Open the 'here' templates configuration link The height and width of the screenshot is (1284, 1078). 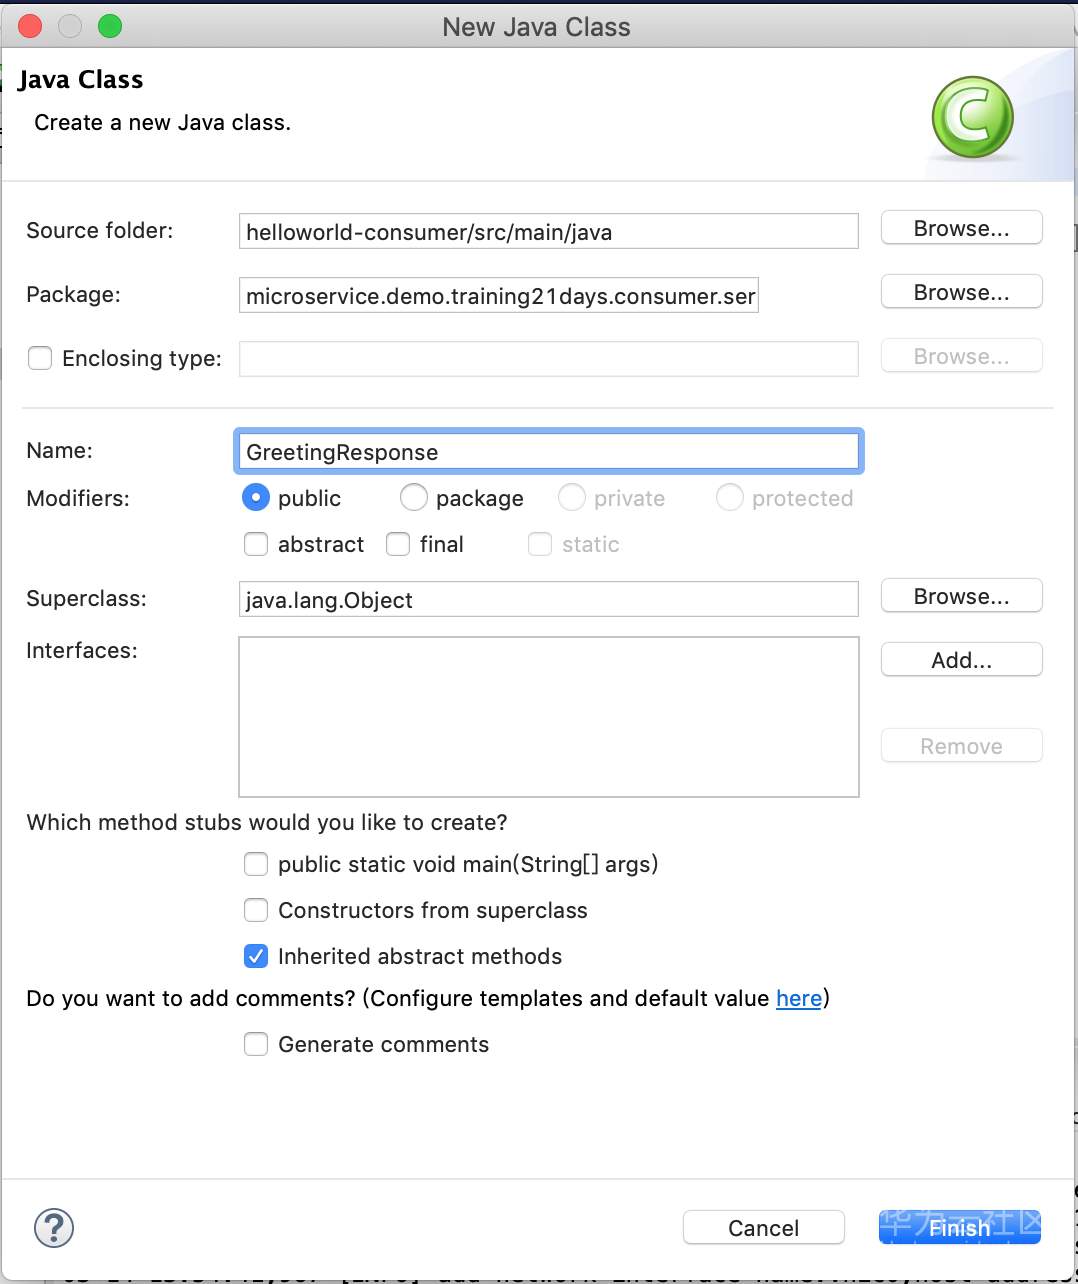798,998
